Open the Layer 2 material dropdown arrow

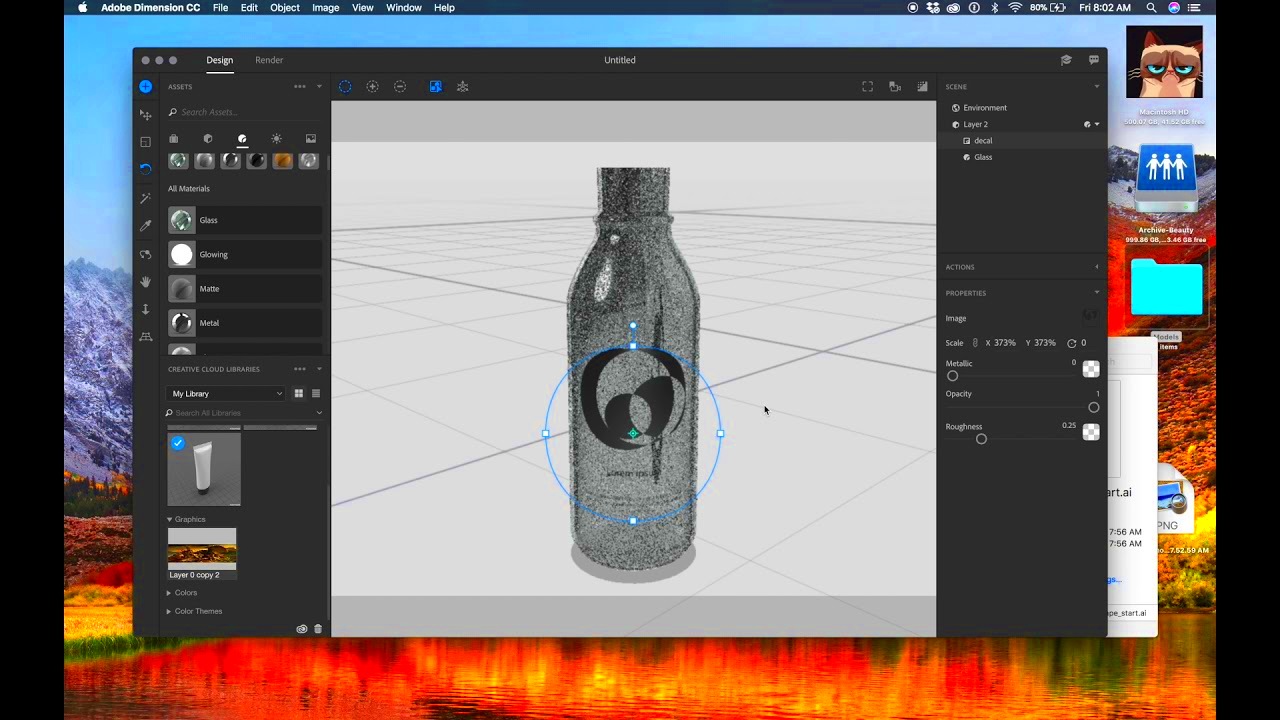tap(1097, 125)
